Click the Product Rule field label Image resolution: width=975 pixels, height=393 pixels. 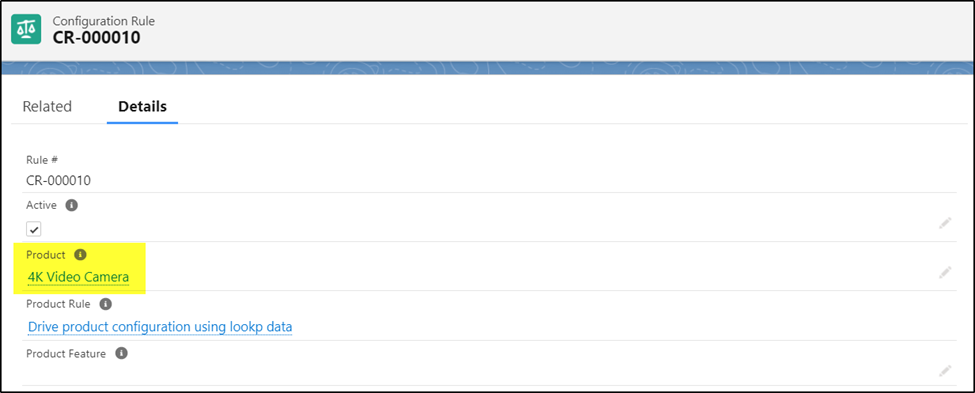pos(58,304)
